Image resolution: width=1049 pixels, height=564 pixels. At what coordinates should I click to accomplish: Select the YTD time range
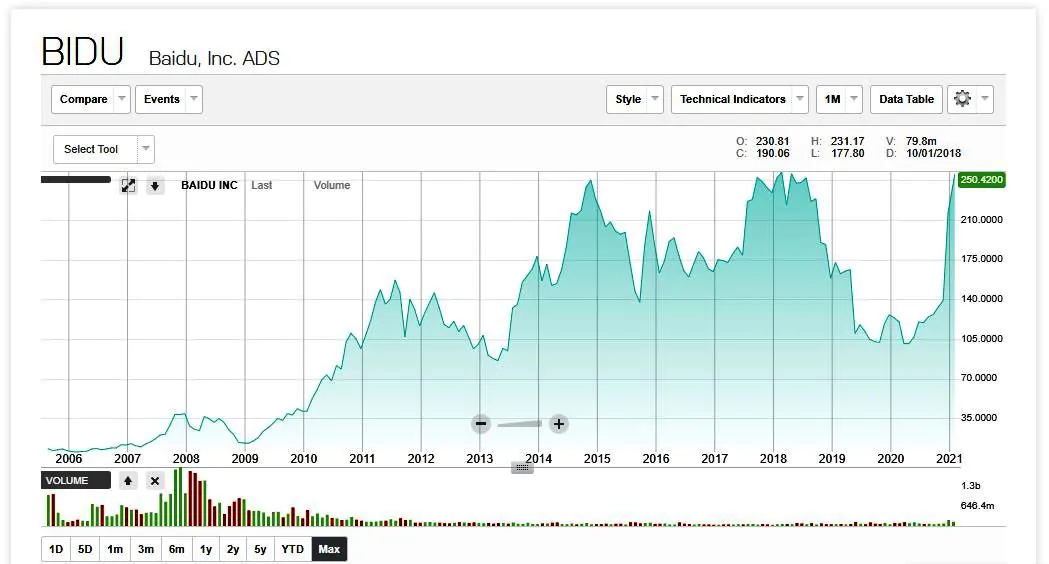pos(292,549)
